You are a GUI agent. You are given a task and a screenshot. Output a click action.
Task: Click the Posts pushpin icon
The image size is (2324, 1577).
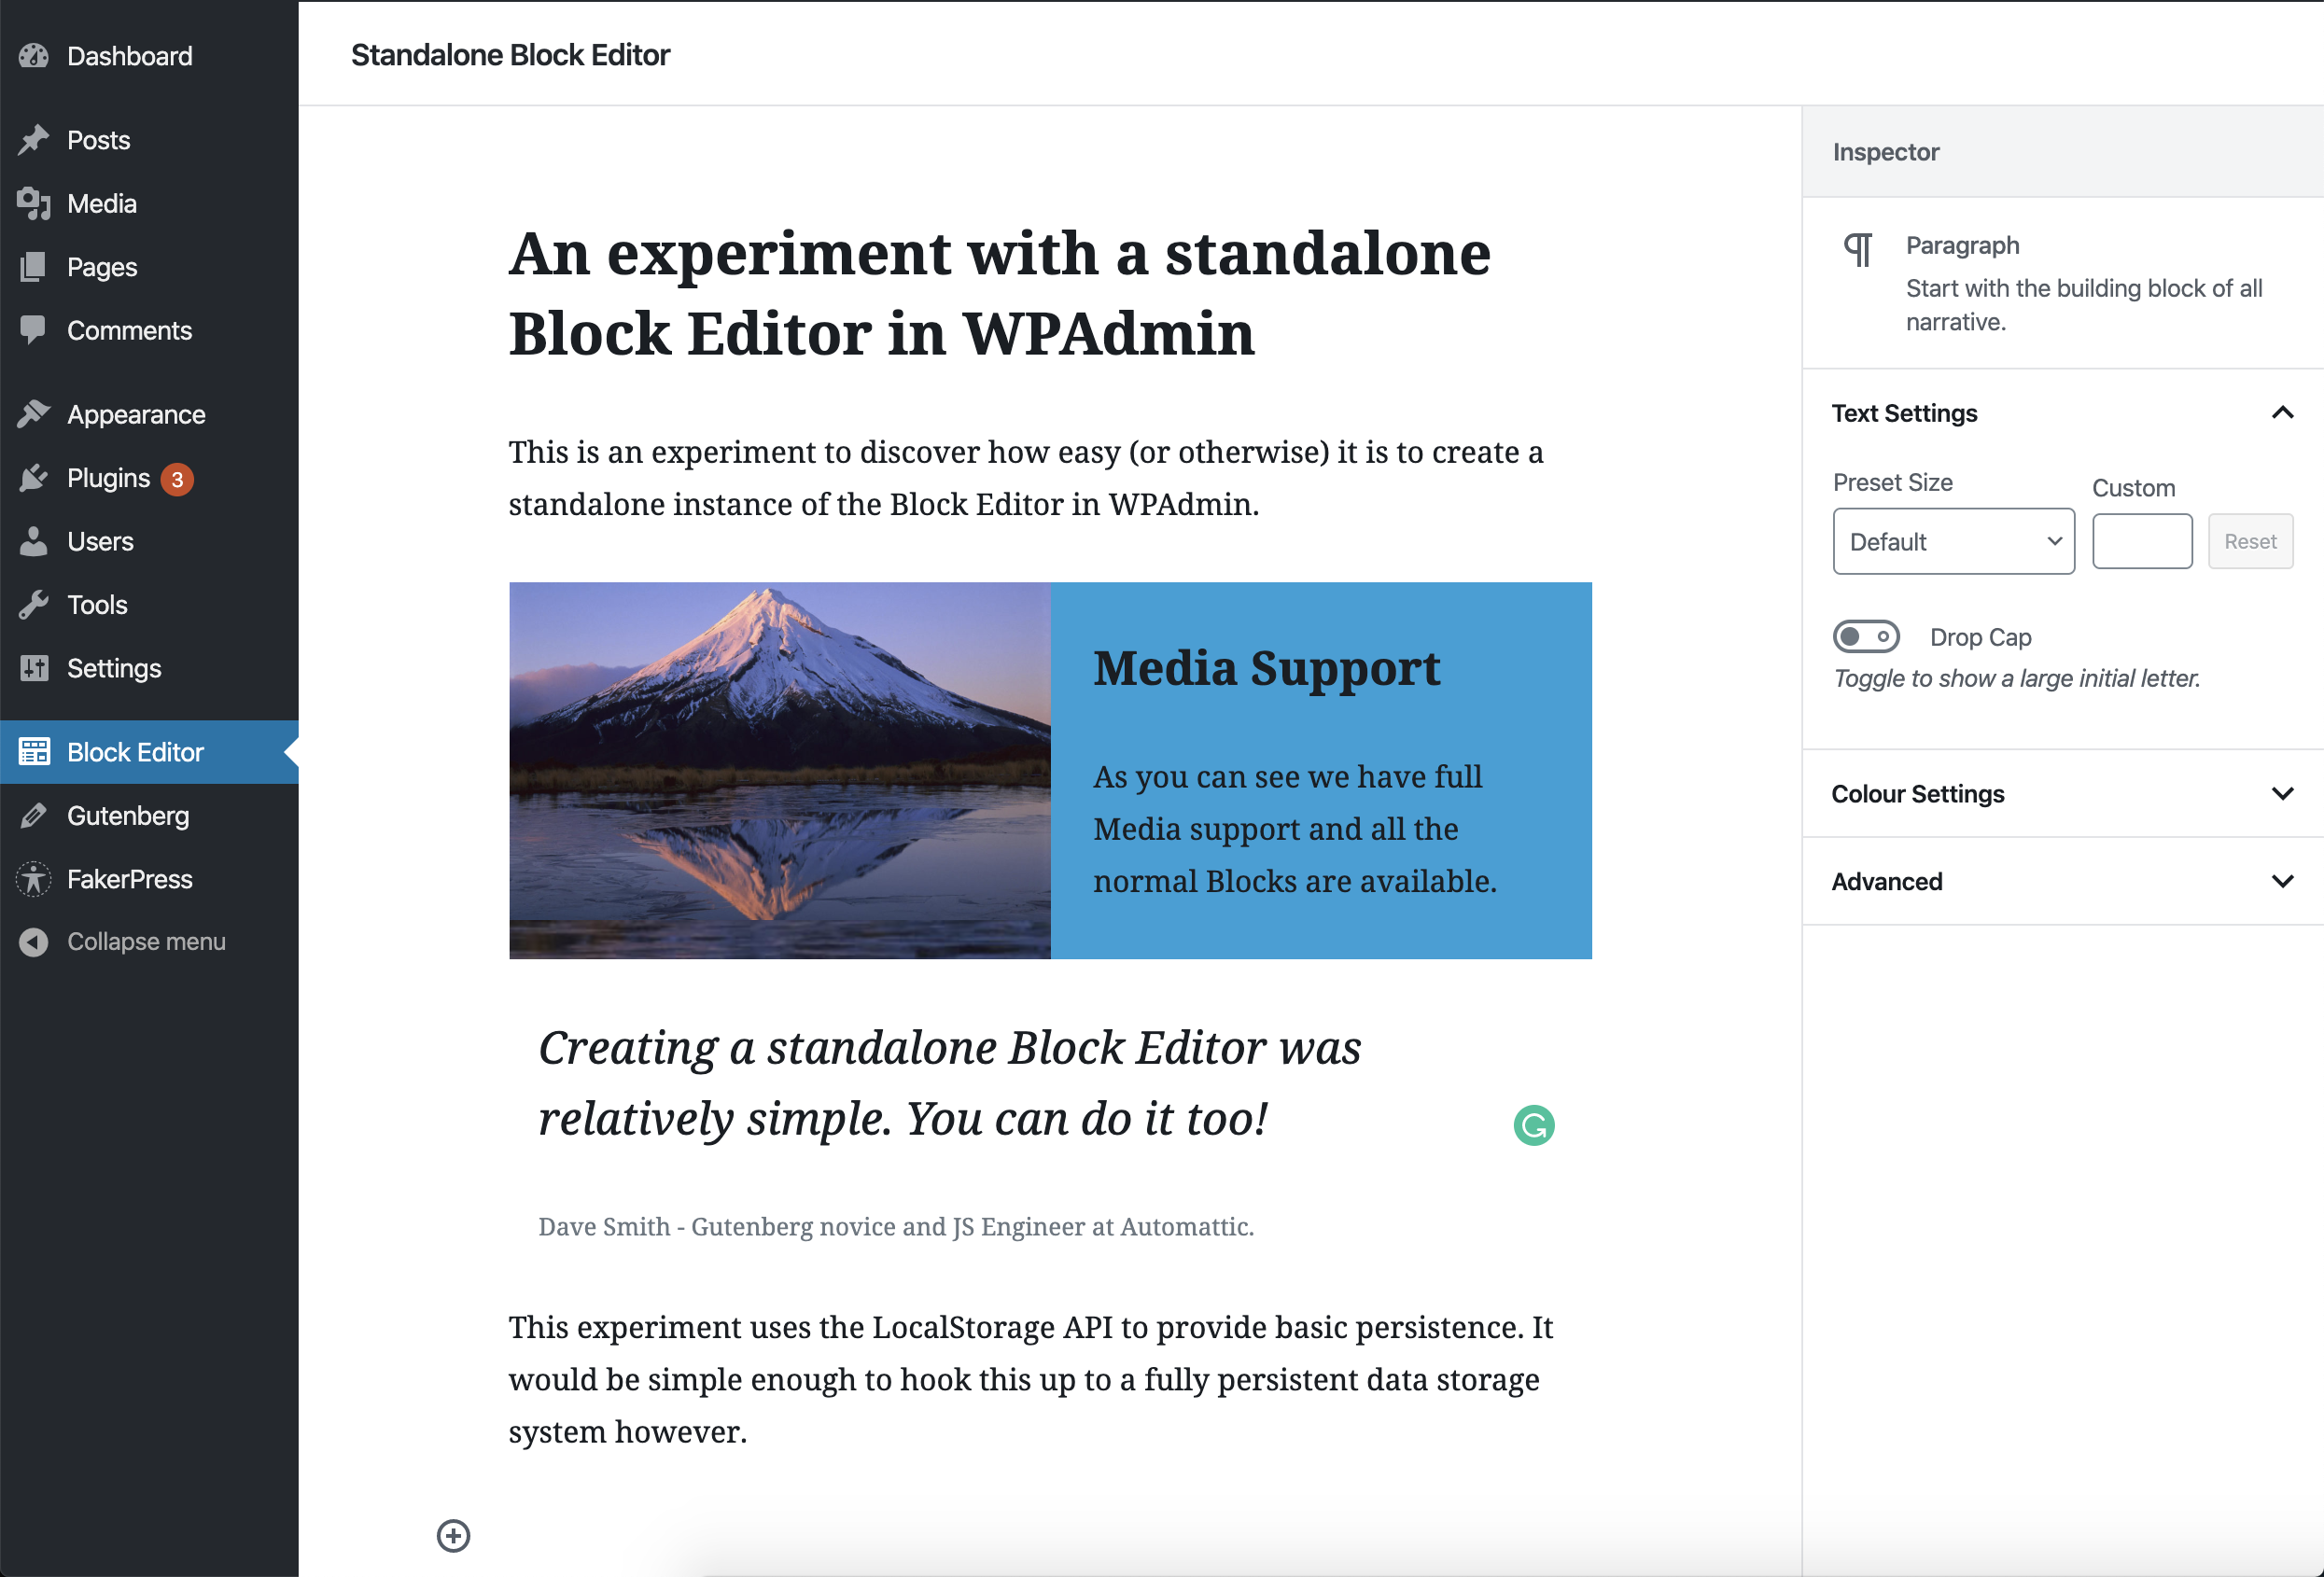pyautogui.click(x=33, y=140)
